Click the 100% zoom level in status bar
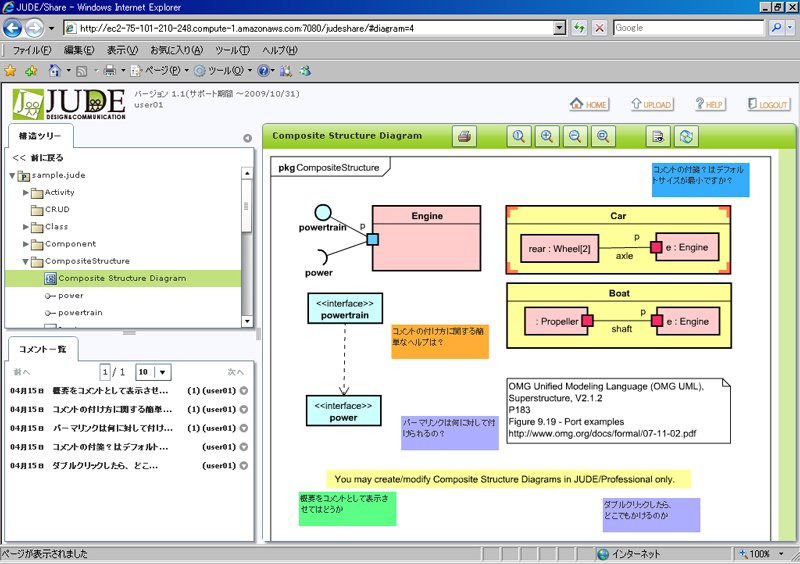Screen dimensions: 800x564 (759, 554)
